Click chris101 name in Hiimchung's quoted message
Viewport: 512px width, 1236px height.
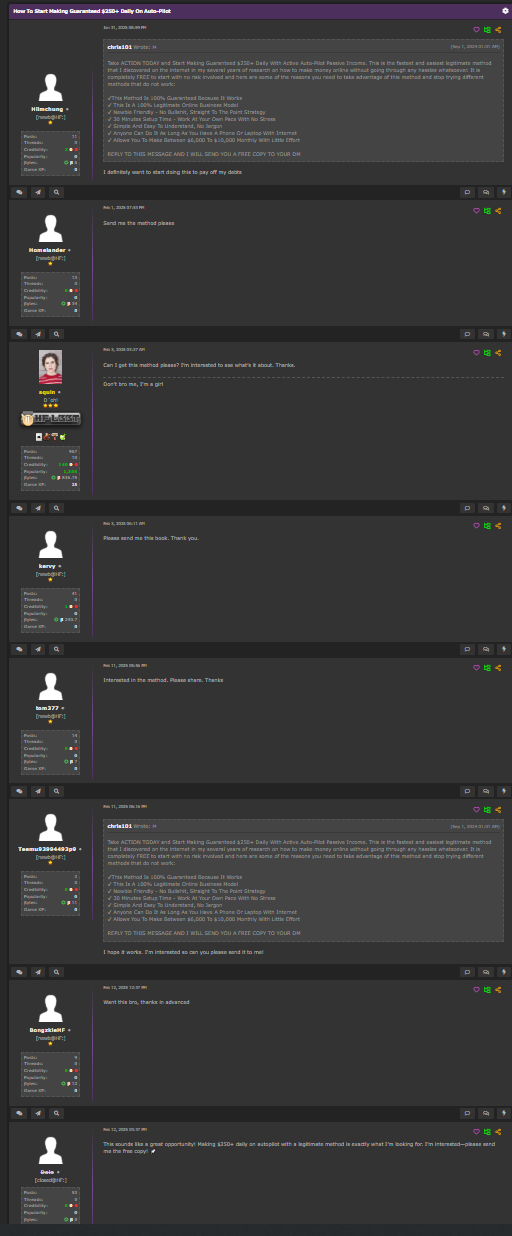coord(119,46)
